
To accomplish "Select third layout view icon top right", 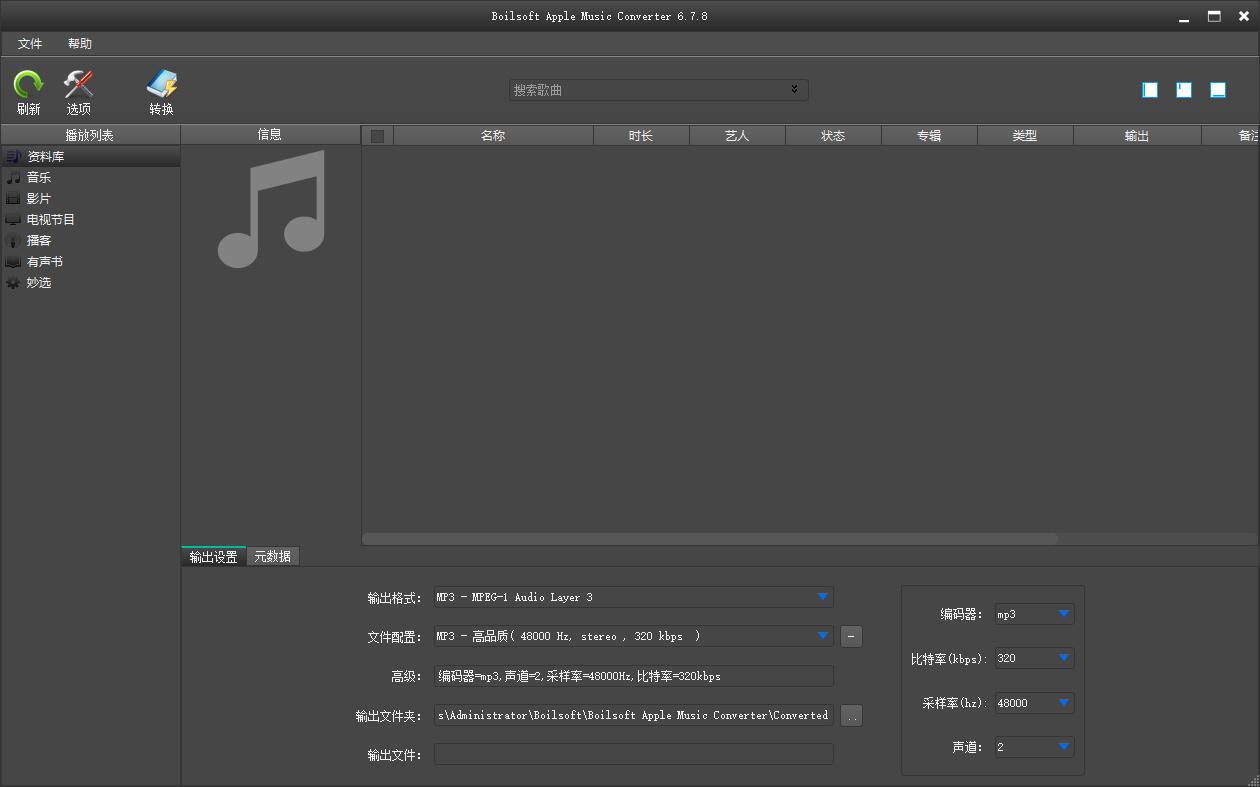I will tap(1218, 90).
